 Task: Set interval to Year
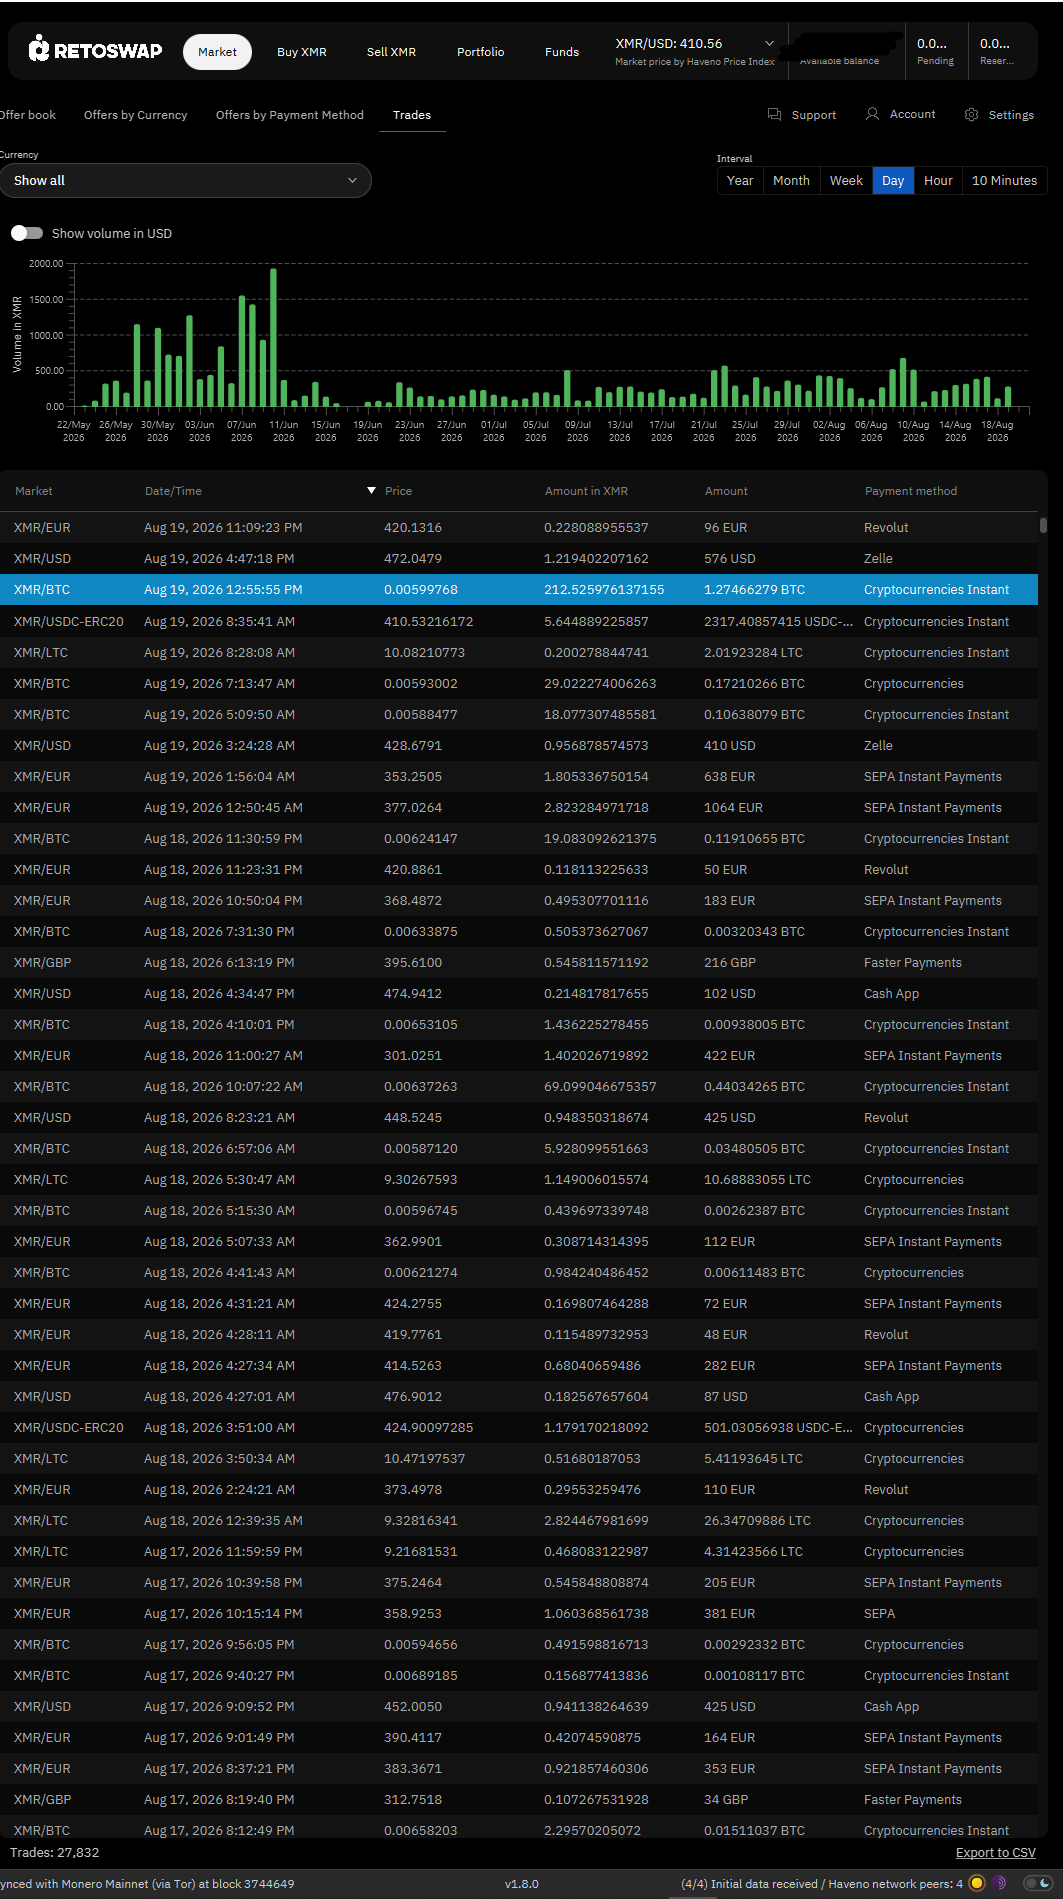[740, 181]
